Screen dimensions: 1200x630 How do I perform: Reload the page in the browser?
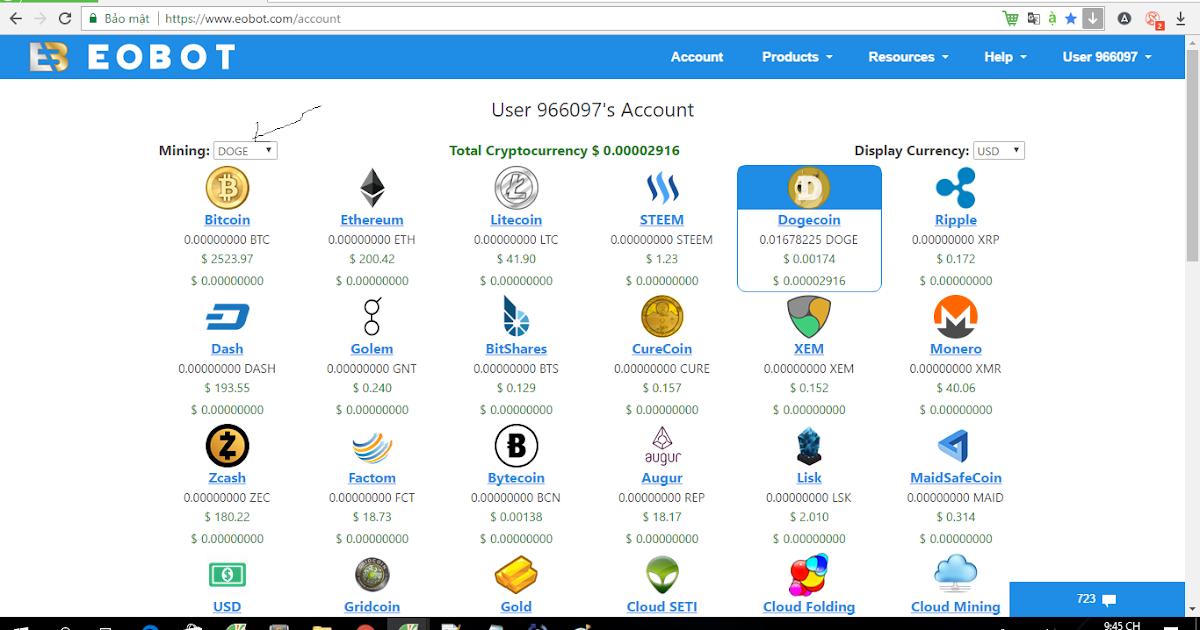[x=65, y=18]
